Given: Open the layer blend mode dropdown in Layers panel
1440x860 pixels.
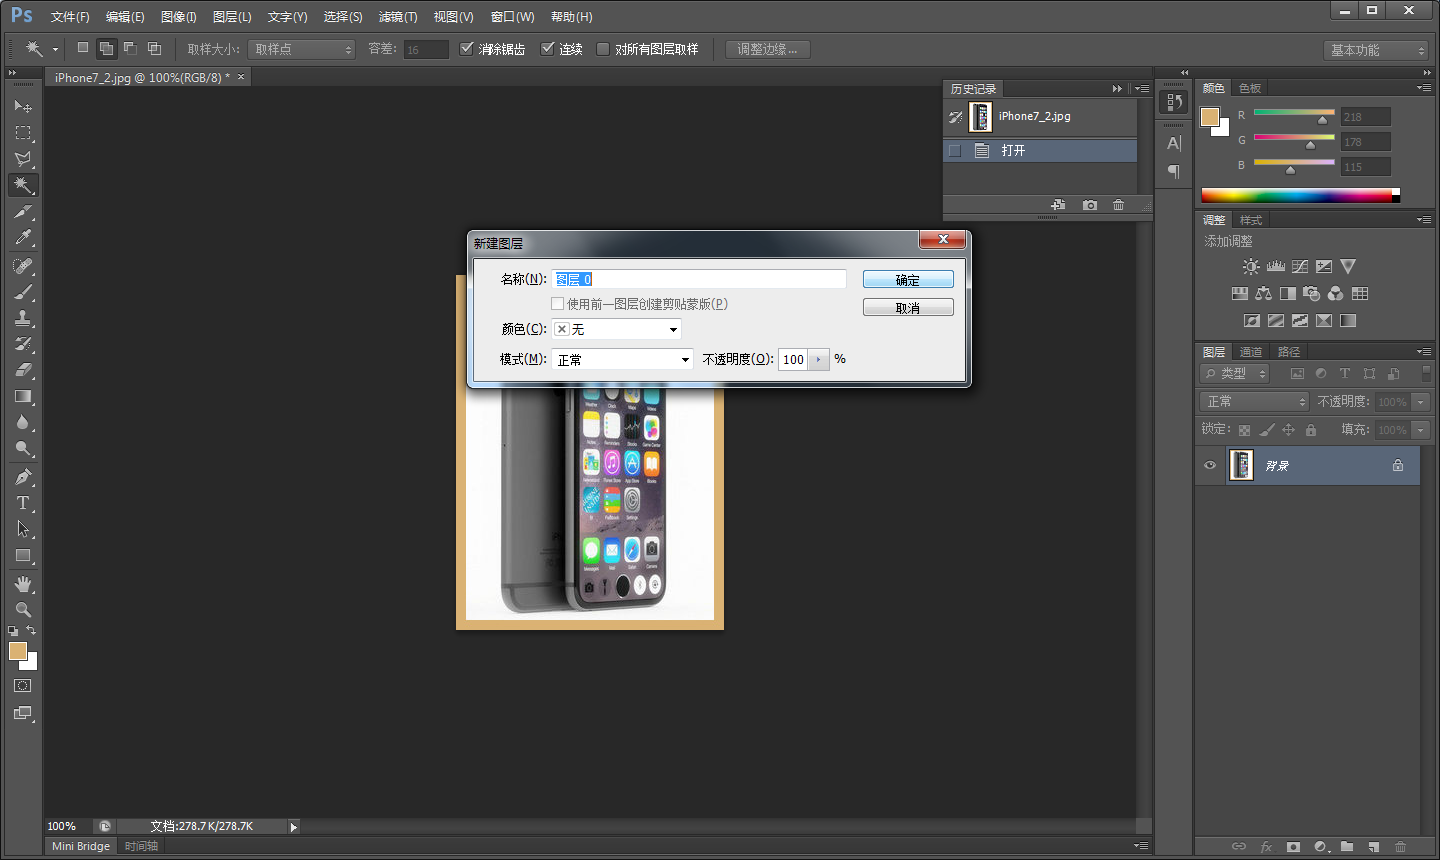Looking at the screenshot, I should (1254, 401).
